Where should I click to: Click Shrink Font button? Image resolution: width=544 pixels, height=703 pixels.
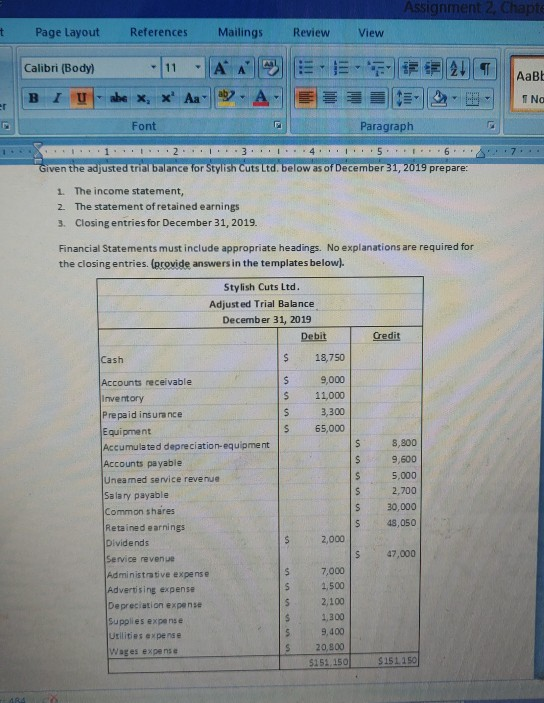pyautogui.click(x=243, y=68)
